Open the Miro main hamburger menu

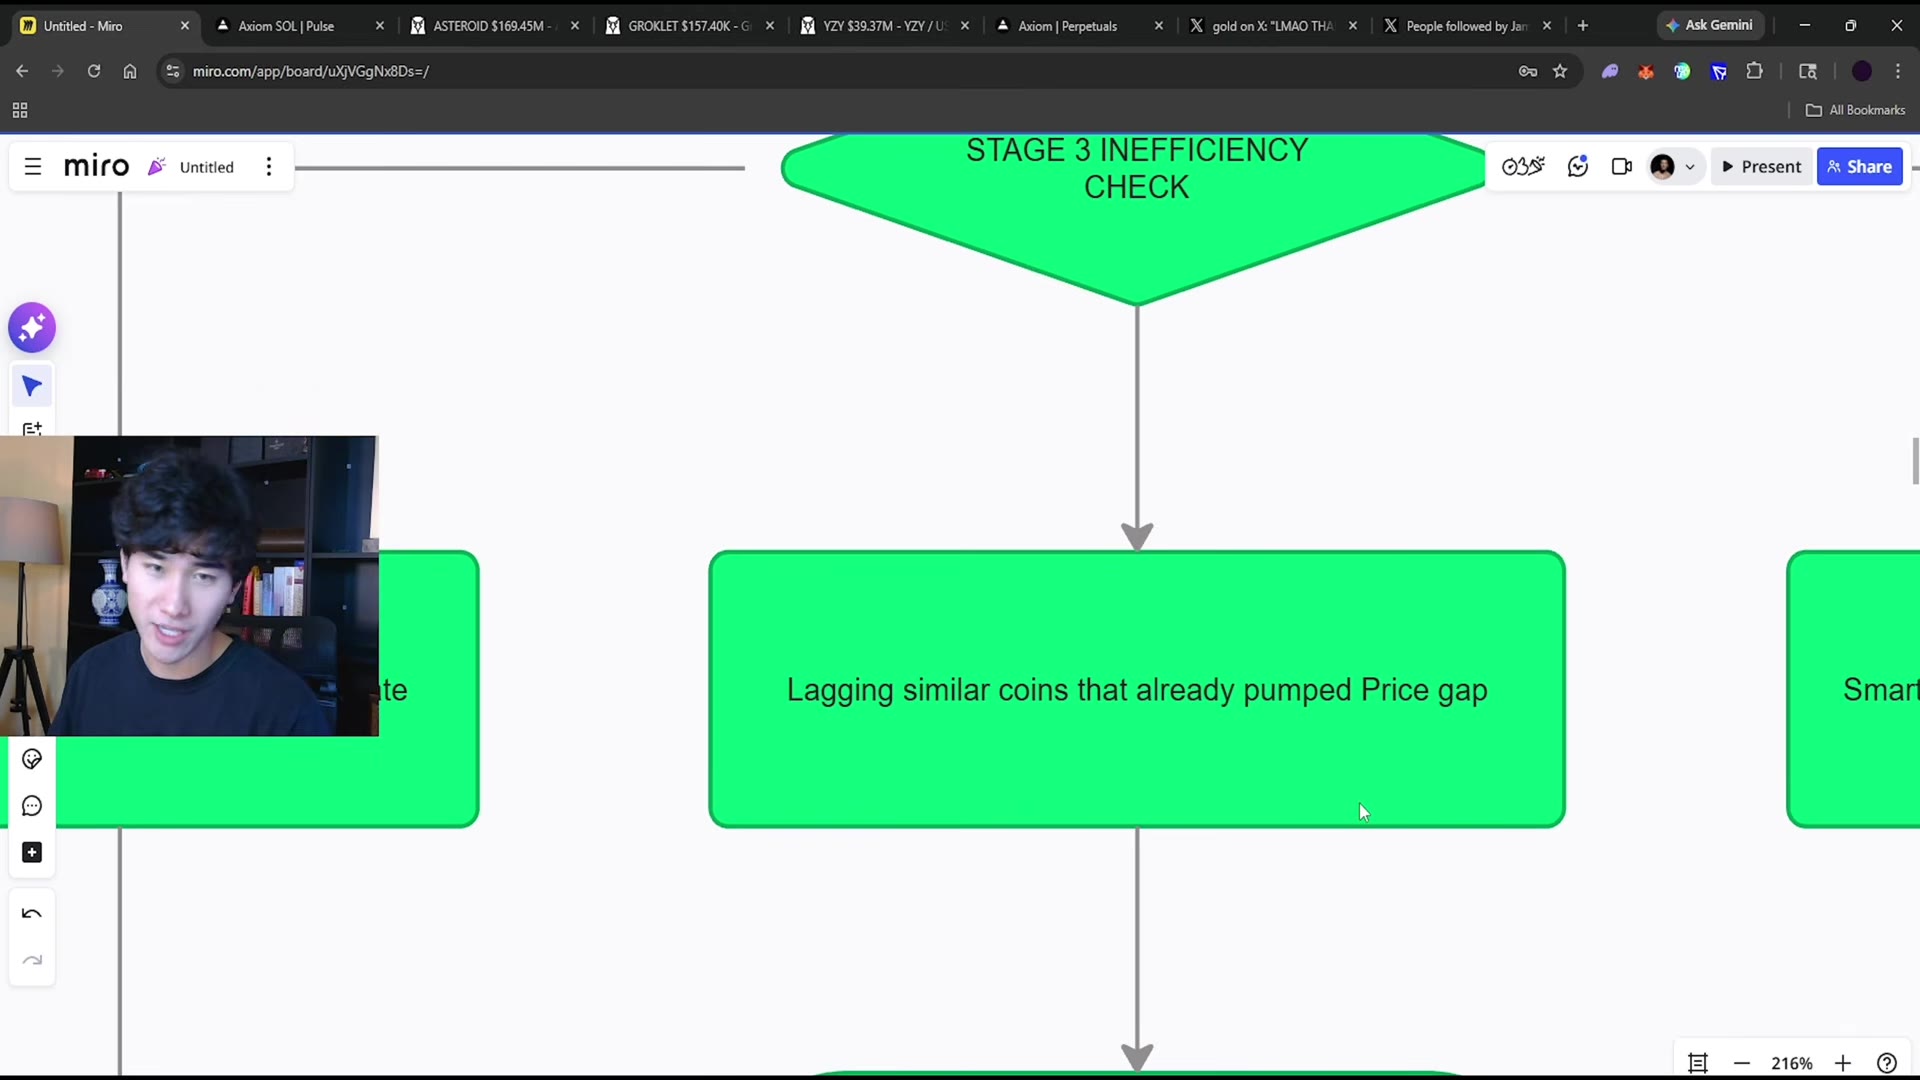click(x=33, y=167)
